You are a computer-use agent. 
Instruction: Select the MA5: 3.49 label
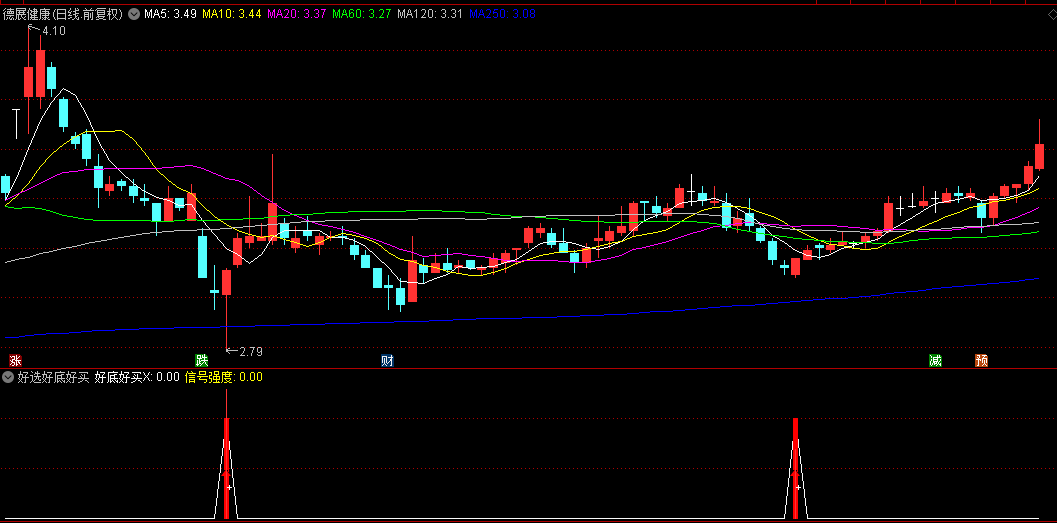click(x=170, y=13)
